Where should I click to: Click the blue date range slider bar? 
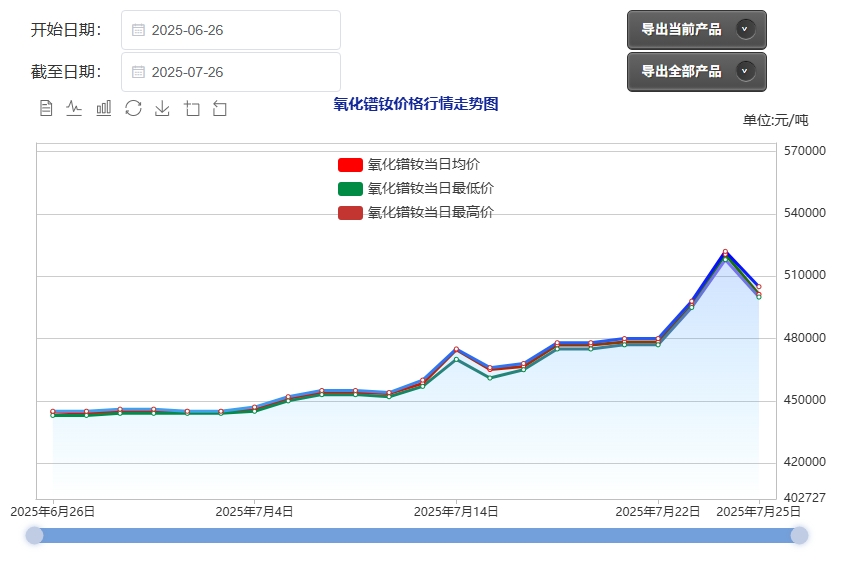[417, 535]
